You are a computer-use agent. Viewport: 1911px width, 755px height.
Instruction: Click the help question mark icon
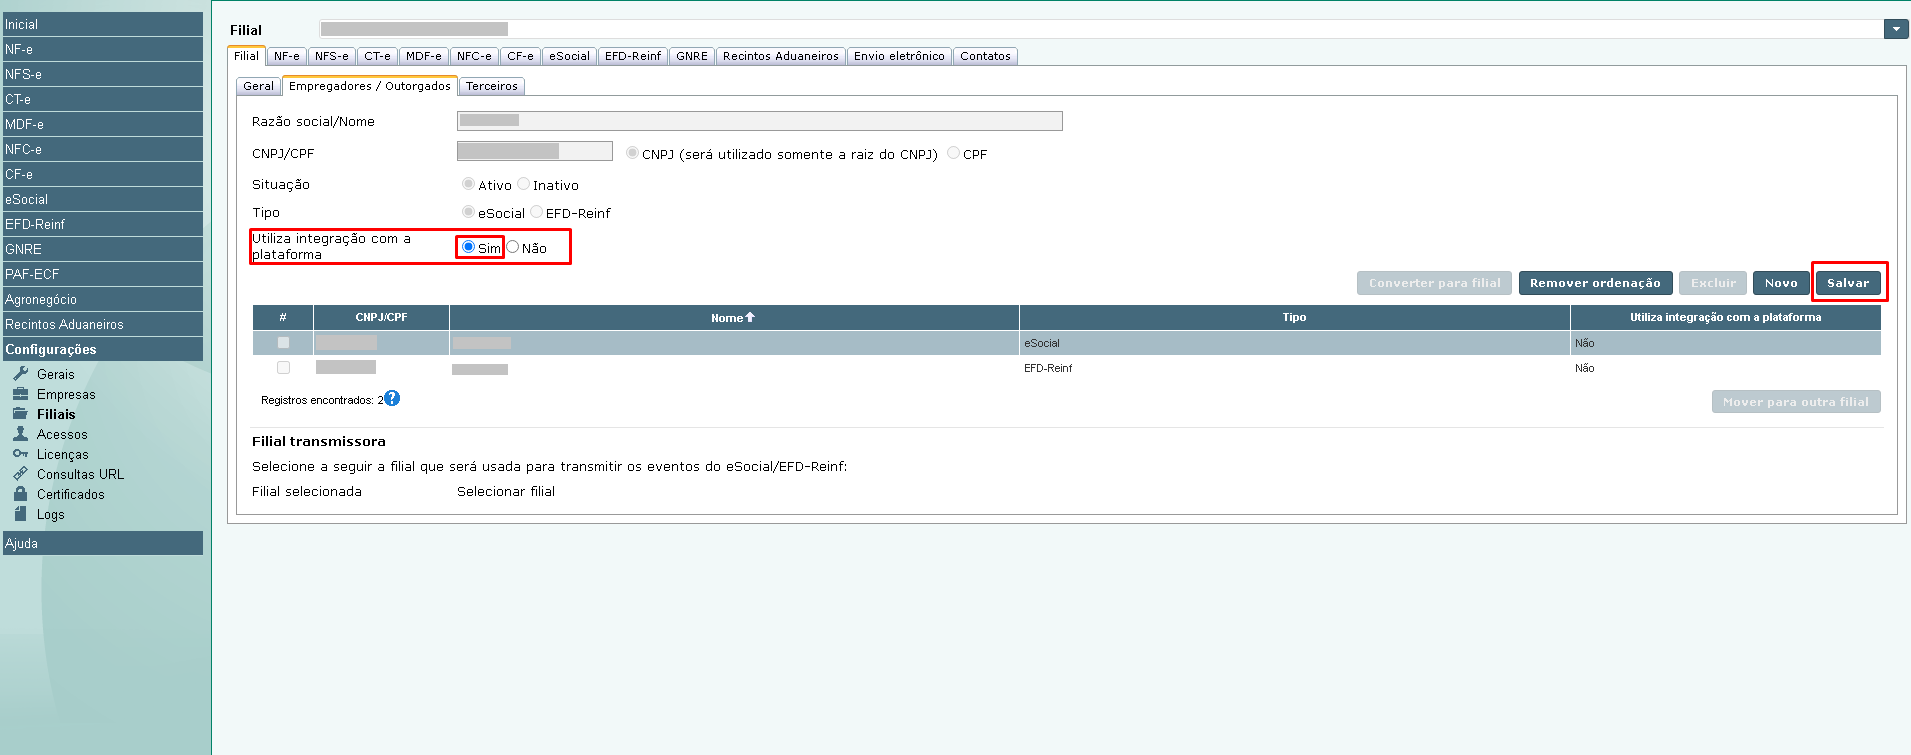(x=392, y=398)
